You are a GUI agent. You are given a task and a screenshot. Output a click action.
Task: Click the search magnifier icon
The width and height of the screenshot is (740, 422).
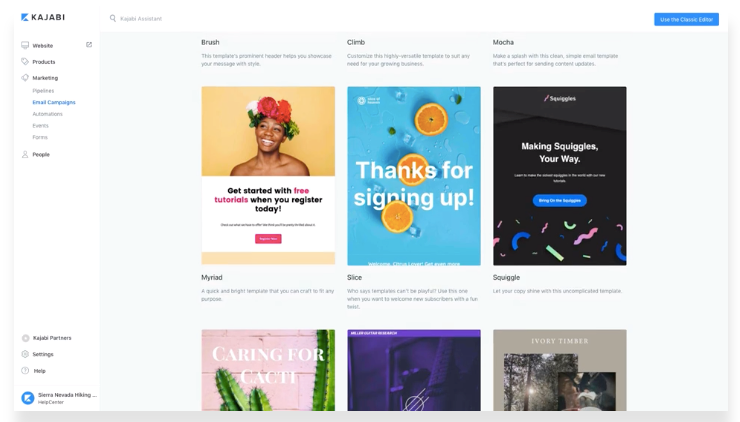(x=113, y=18)
